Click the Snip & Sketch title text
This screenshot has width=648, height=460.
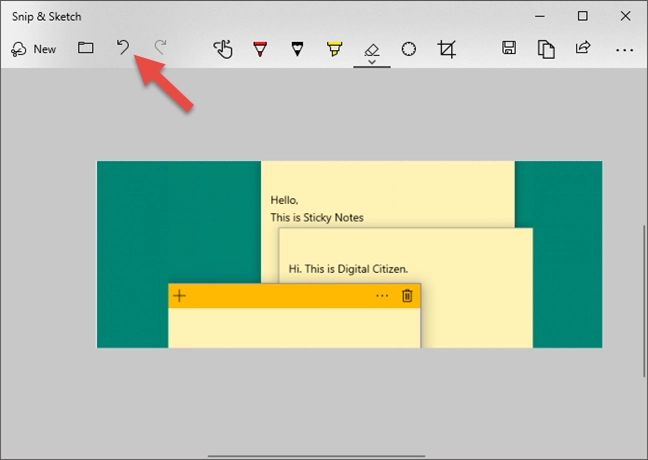[x=47, y=17]
